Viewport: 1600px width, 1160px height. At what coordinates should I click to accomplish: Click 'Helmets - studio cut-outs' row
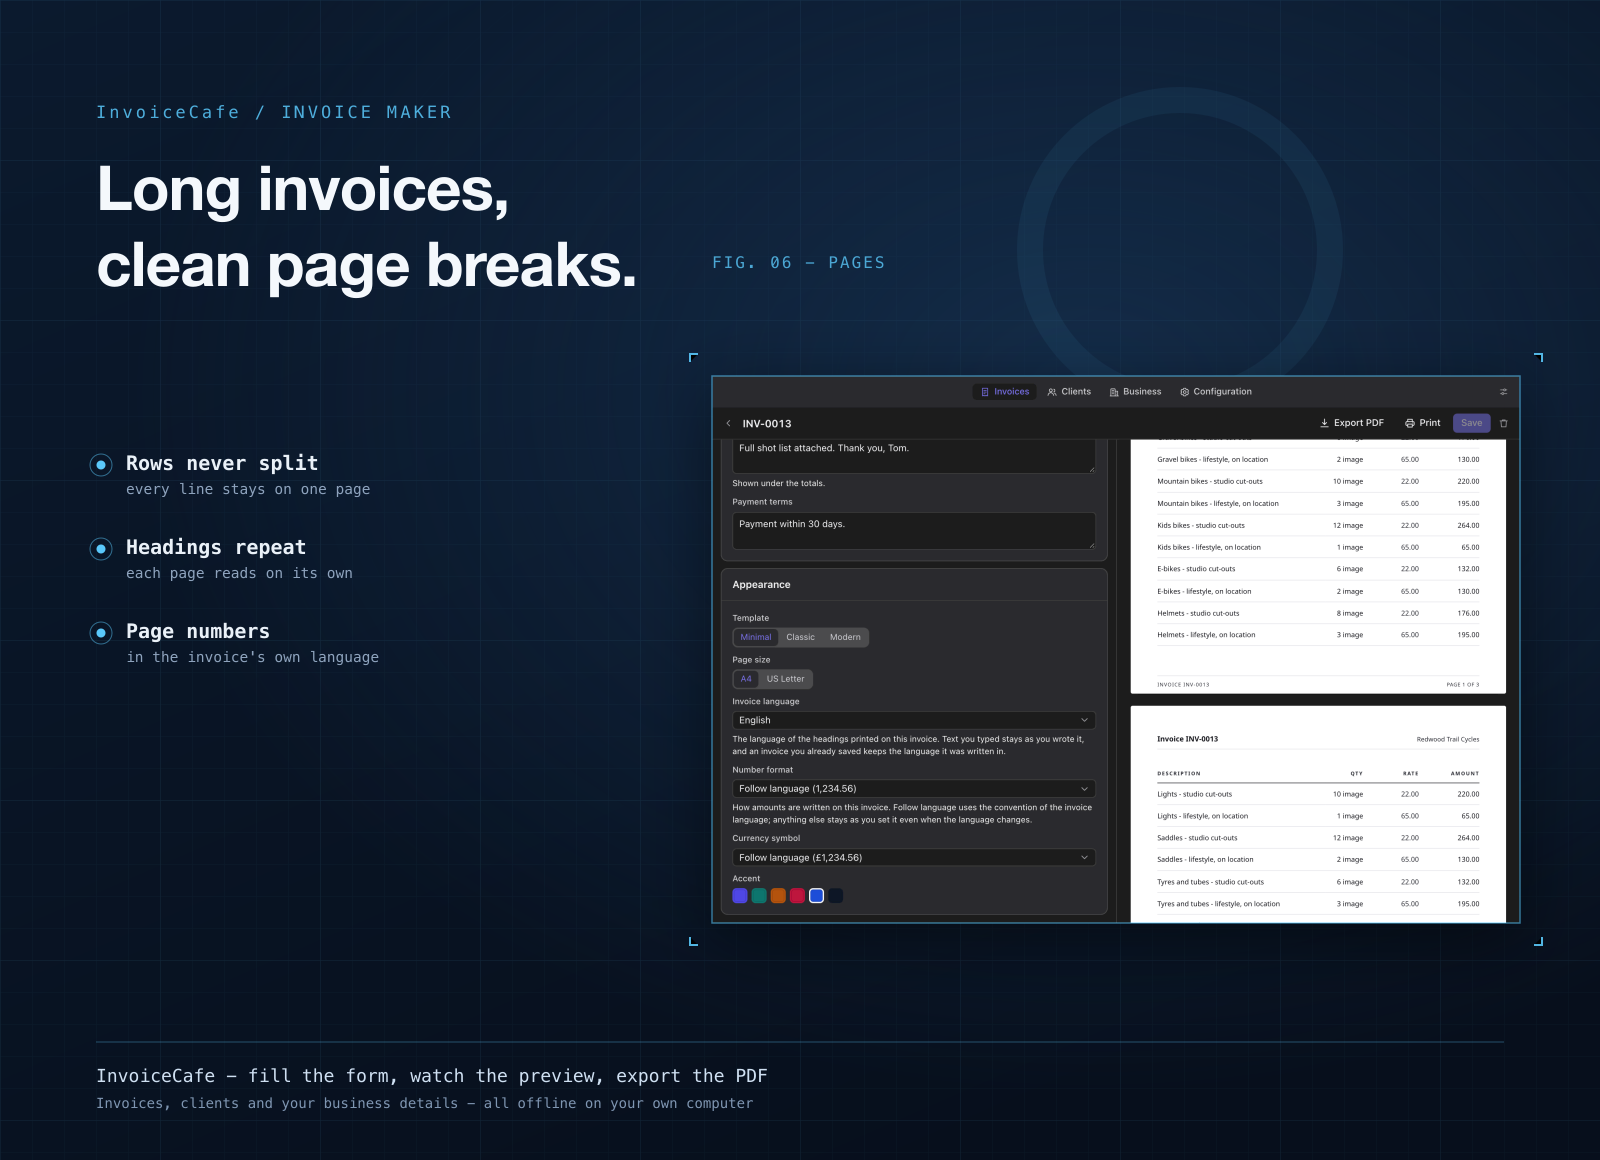pos(1318,614)
